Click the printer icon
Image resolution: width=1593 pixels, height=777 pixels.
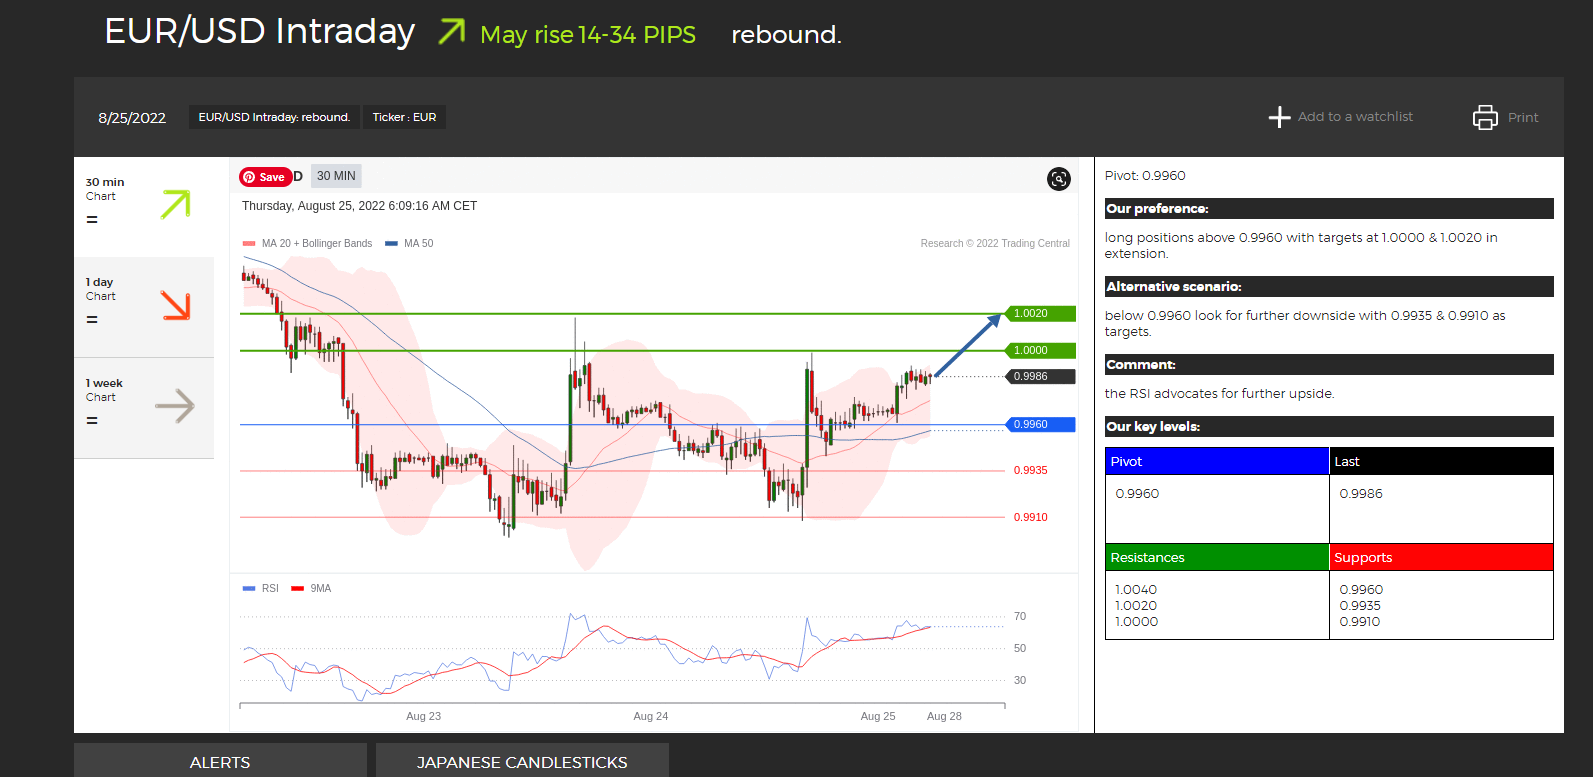[1485, 117]
